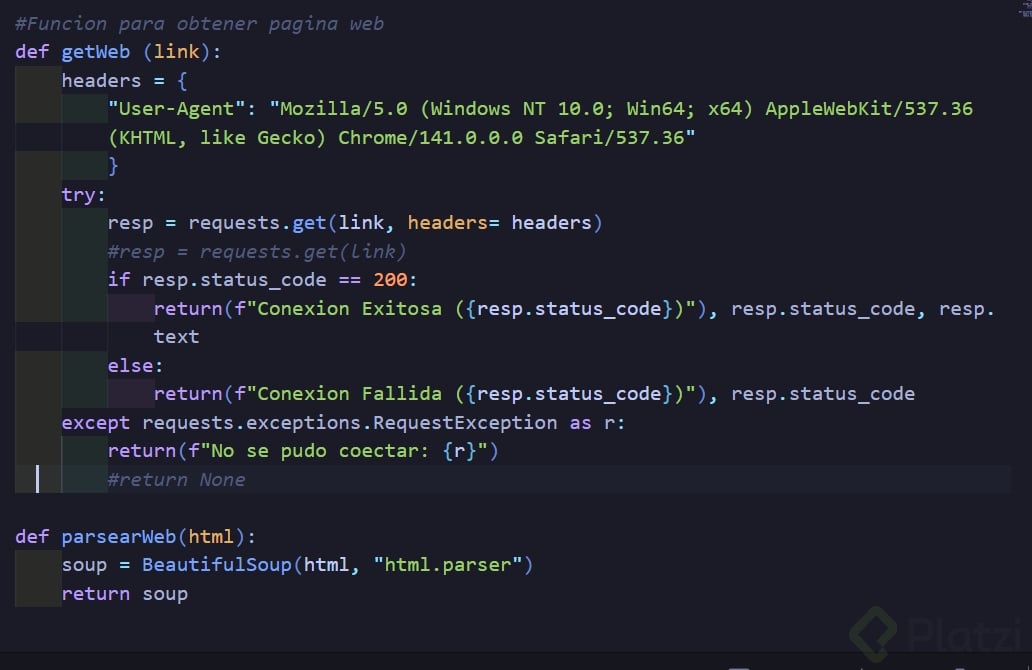Click the wrapped word 'text'
The width and height of the screenshot is (1032, 670).
tap(176, 337)
